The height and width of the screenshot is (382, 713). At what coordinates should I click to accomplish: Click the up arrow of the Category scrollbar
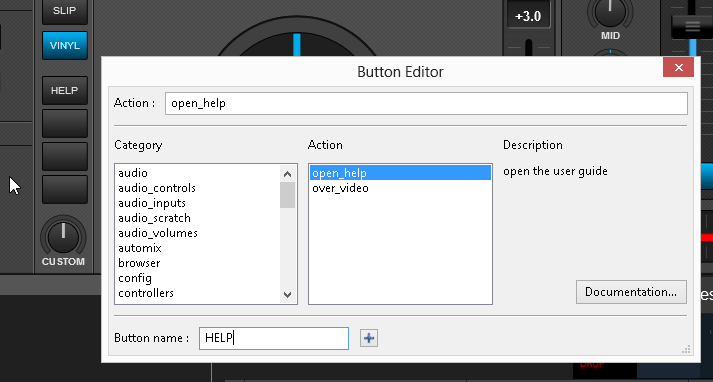pyautogui.click(x=287, y=174)
